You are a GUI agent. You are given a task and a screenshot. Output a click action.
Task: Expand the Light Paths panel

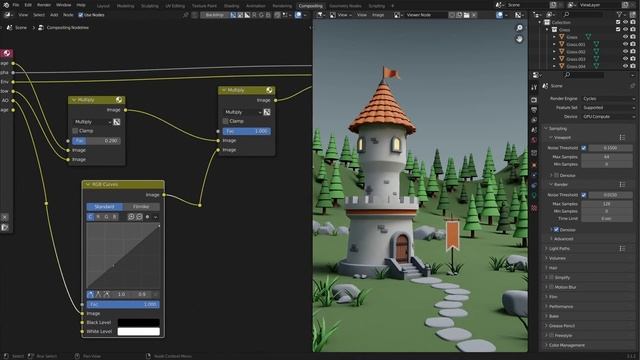coord(559,248)
